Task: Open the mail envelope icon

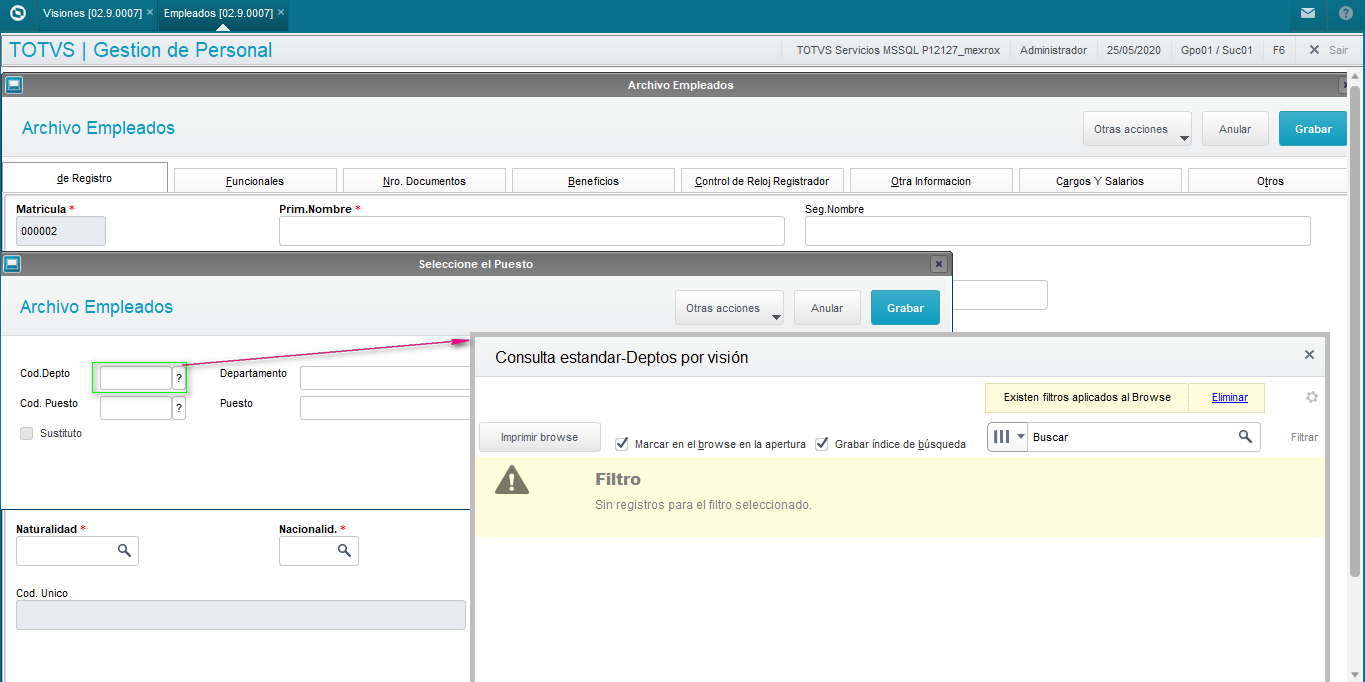Action: pos(1308,13)
